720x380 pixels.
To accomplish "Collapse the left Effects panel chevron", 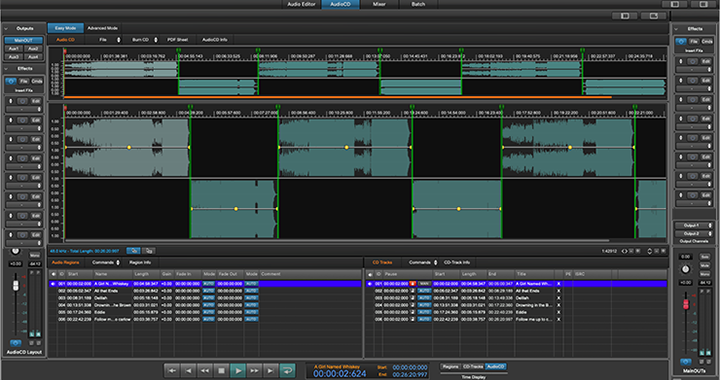I will pos(6,69).
